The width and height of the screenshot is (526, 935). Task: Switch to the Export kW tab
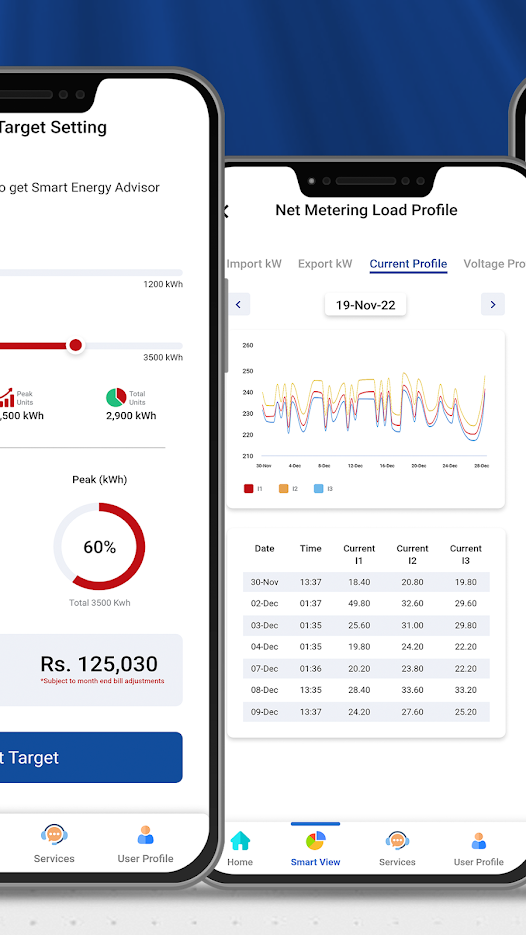tap(325, 264)
